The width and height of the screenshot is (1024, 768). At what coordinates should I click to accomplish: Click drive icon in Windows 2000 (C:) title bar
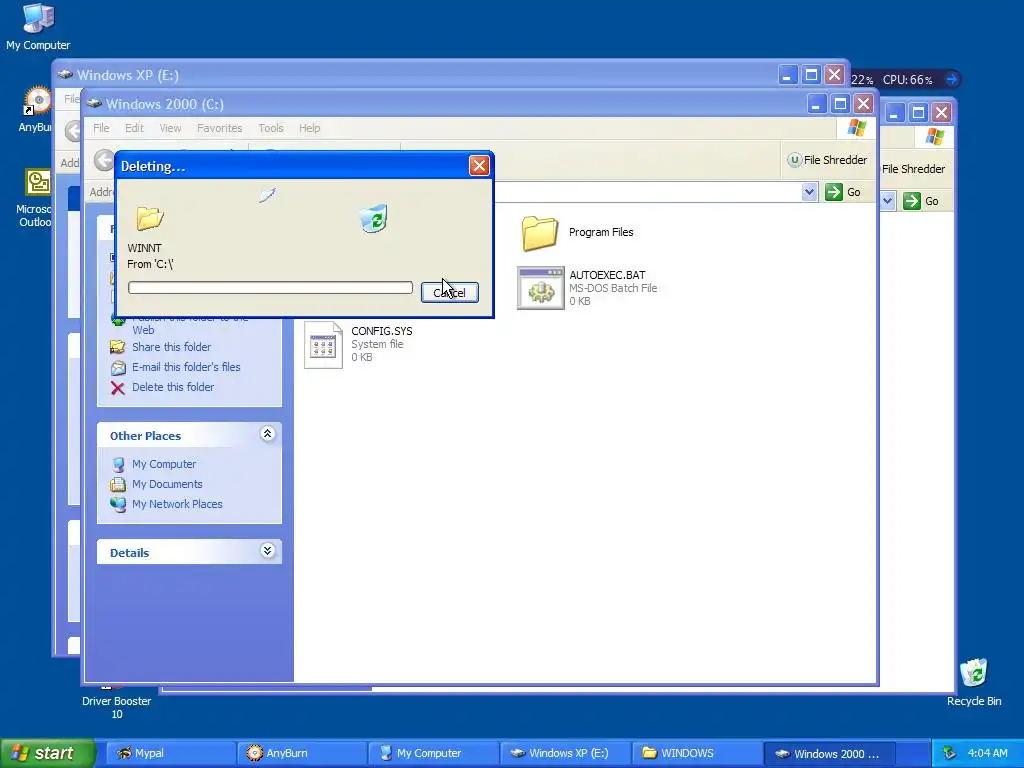(95, 103)
